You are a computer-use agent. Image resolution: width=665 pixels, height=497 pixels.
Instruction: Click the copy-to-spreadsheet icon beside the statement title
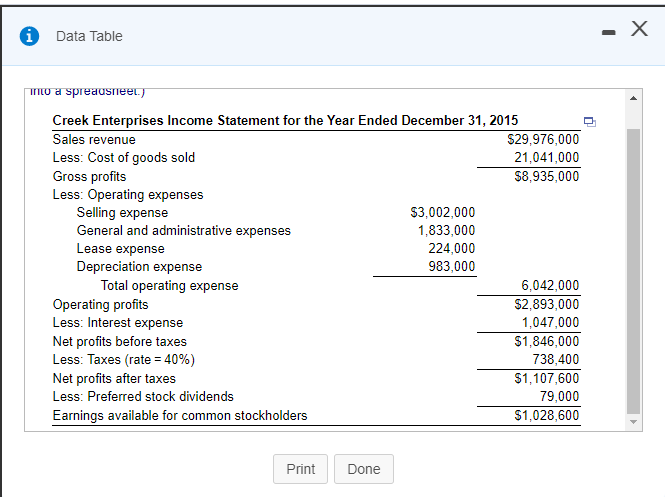click(x=590, y=122)
